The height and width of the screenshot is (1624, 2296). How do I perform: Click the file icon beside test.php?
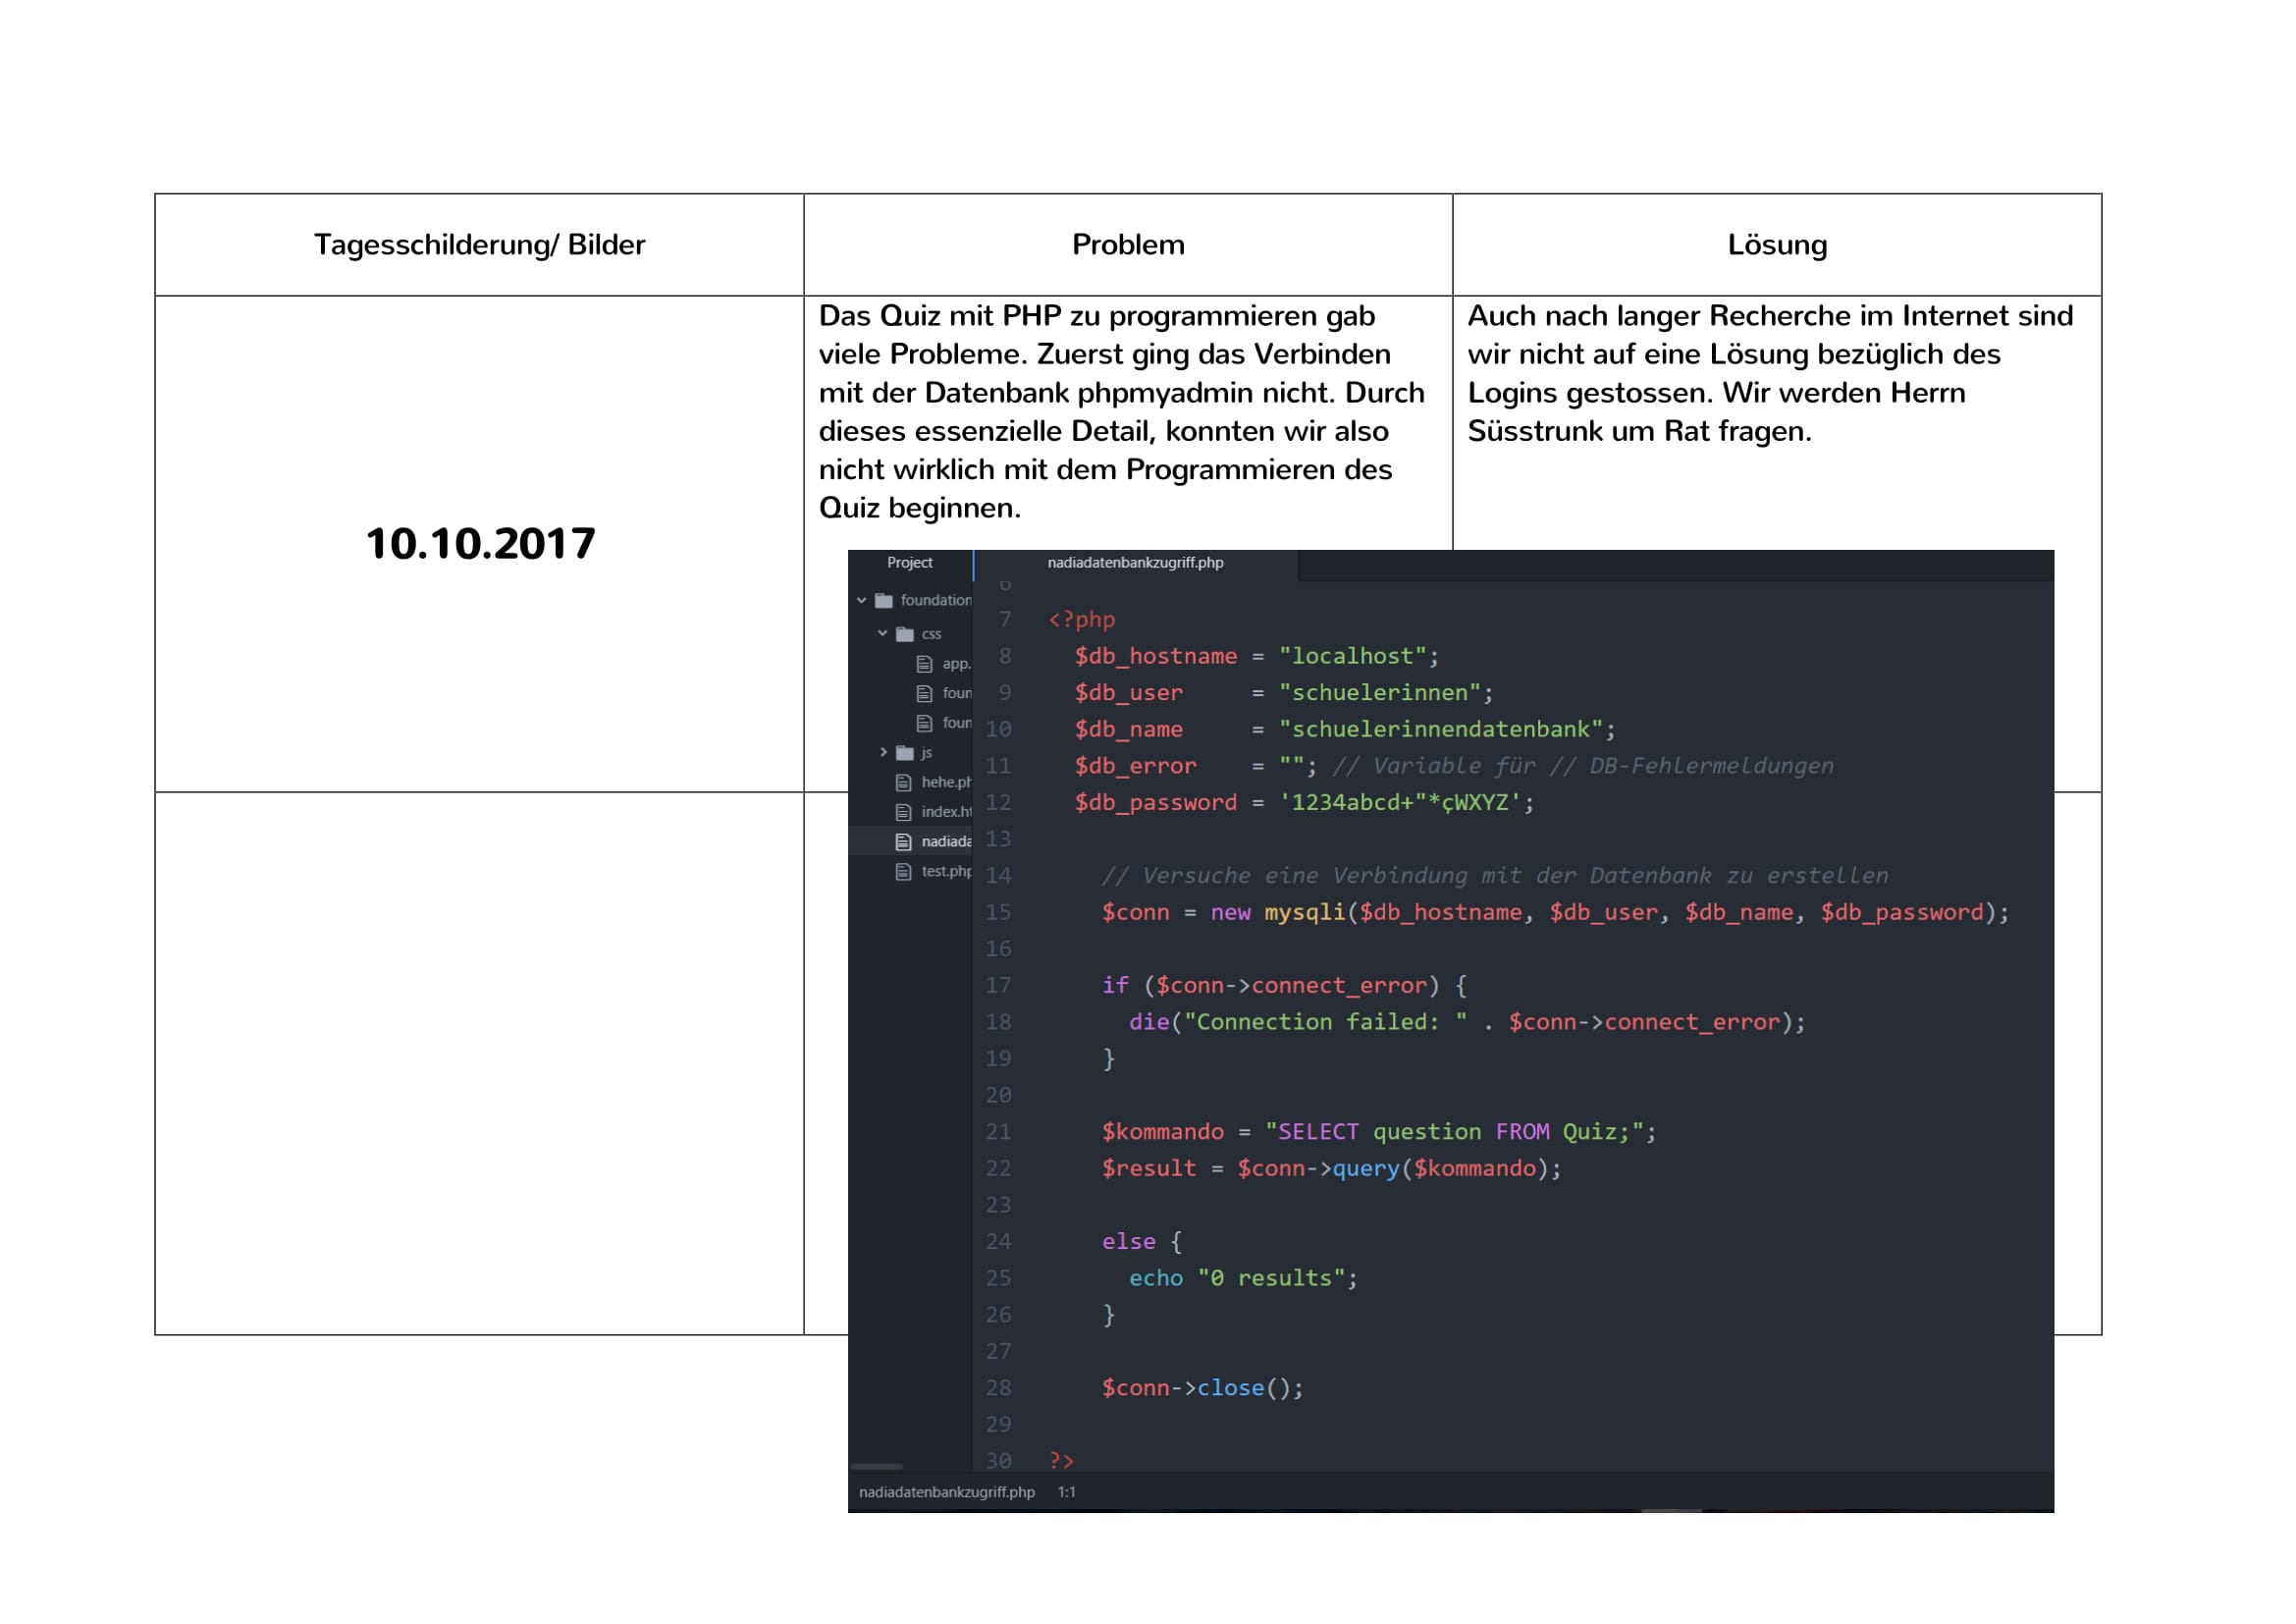pos(903,872)
